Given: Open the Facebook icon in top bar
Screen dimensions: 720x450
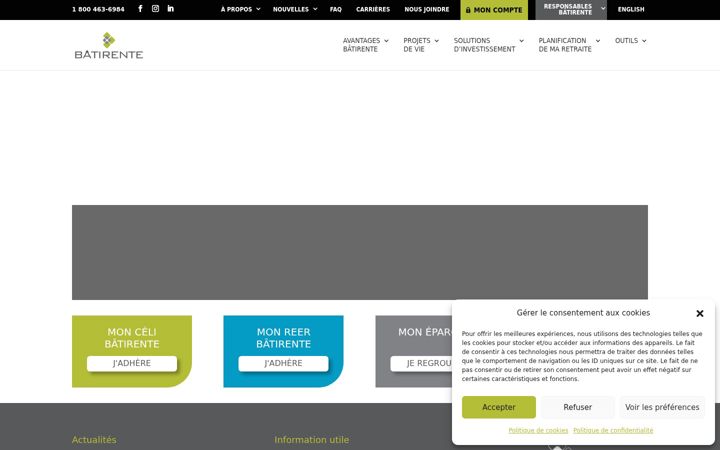Looking at the screenshot, I should coord(141,8).
